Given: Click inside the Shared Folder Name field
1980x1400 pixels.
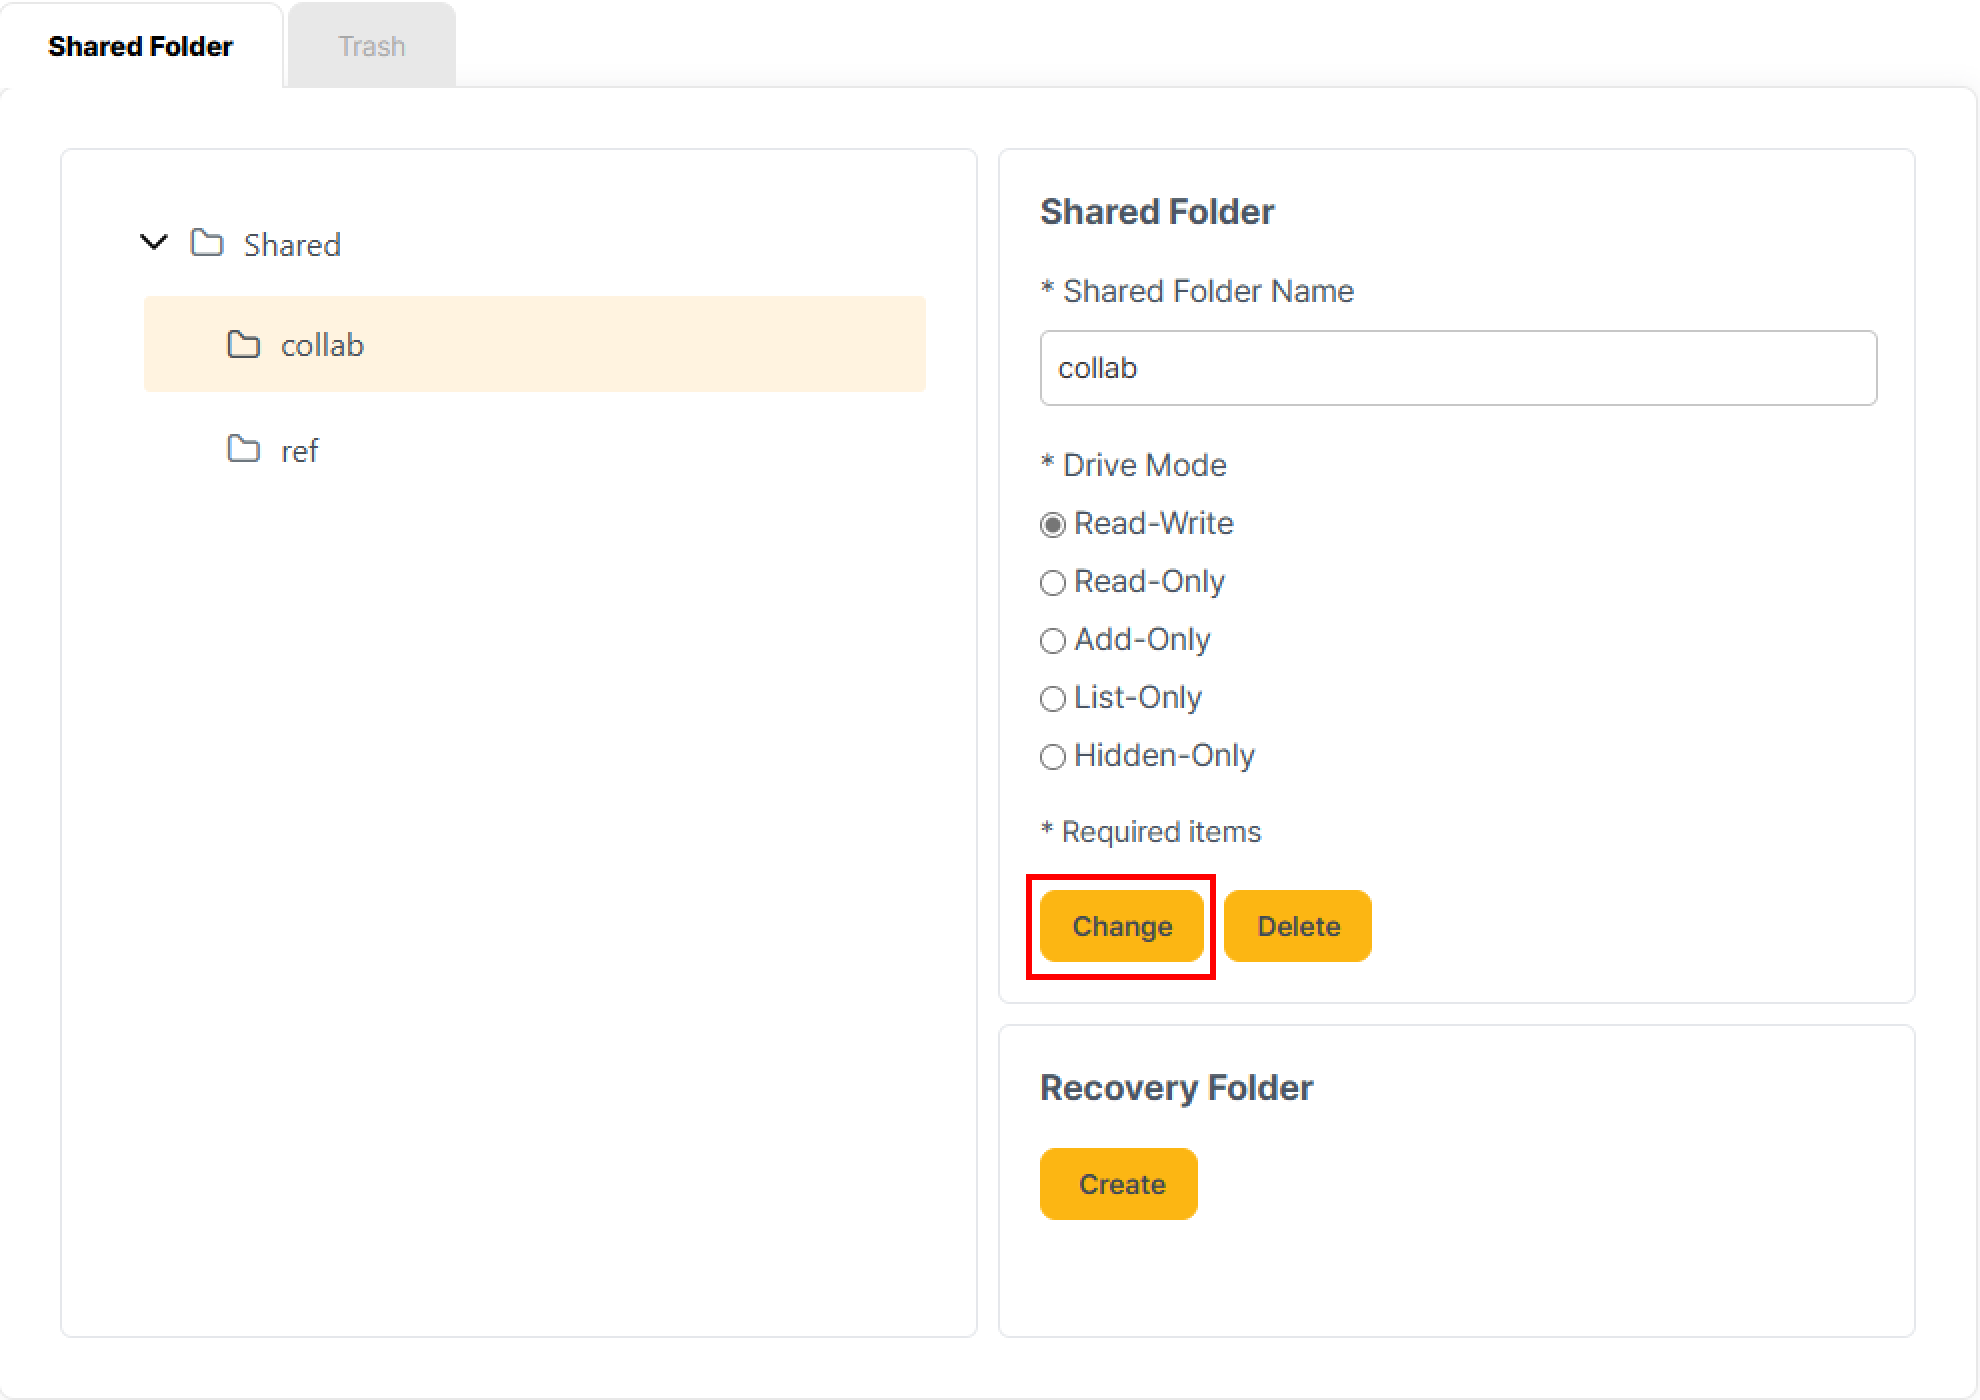Looking at the screenshot, I should tap(1458, 368).
